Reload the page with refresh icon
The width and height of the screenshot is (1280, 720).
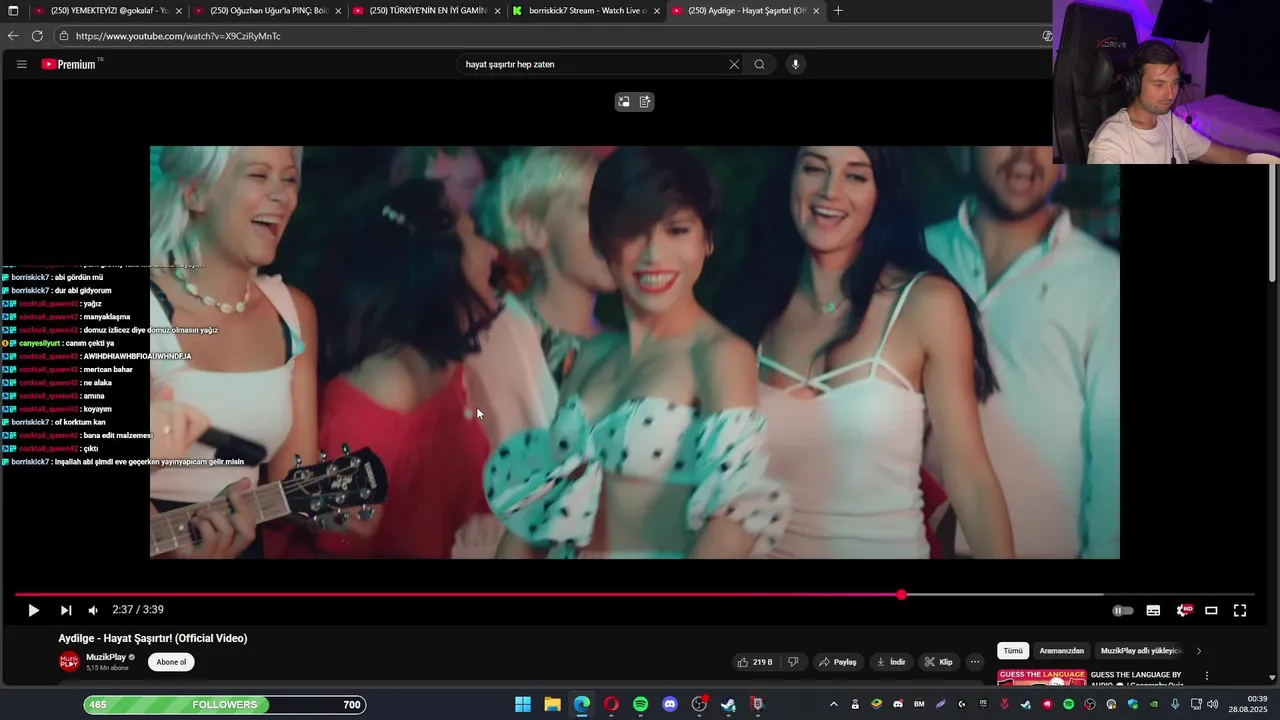click(37, 36)
